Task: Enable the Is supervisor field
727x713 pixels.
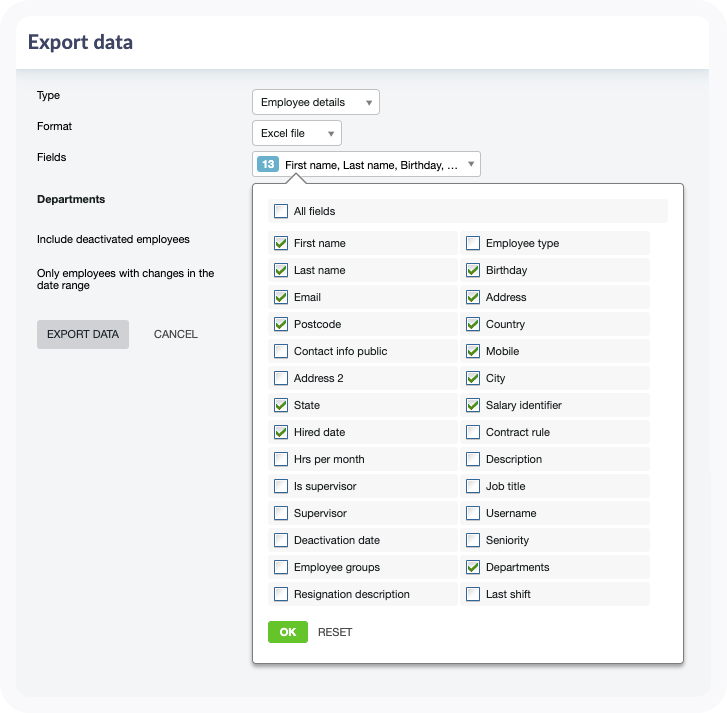Action: 281,486
